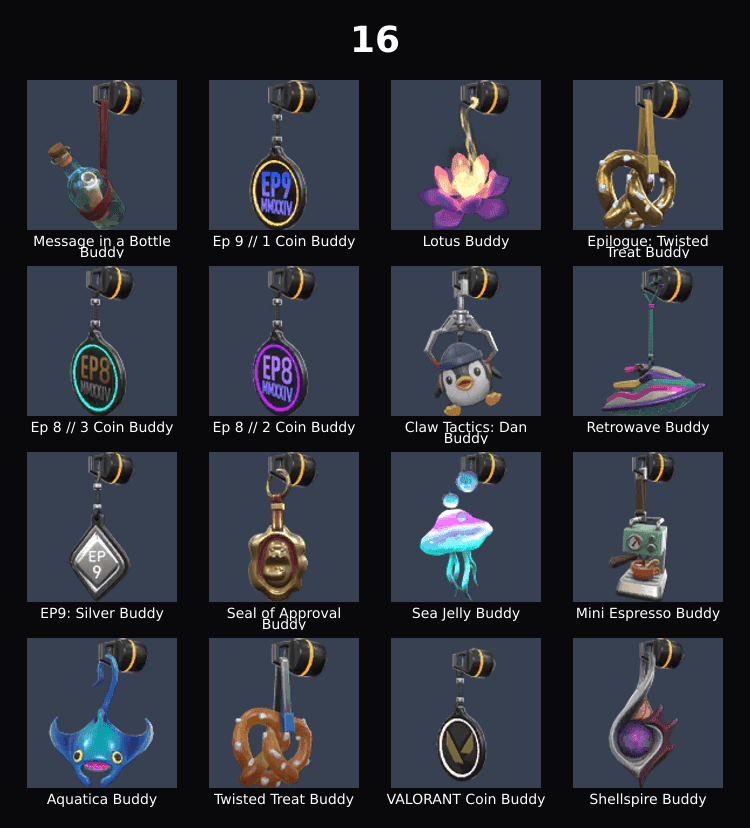Select the VALORANT Coin Buddy
750x828 pixels.
pyautogui.click(x=466, y=712)
